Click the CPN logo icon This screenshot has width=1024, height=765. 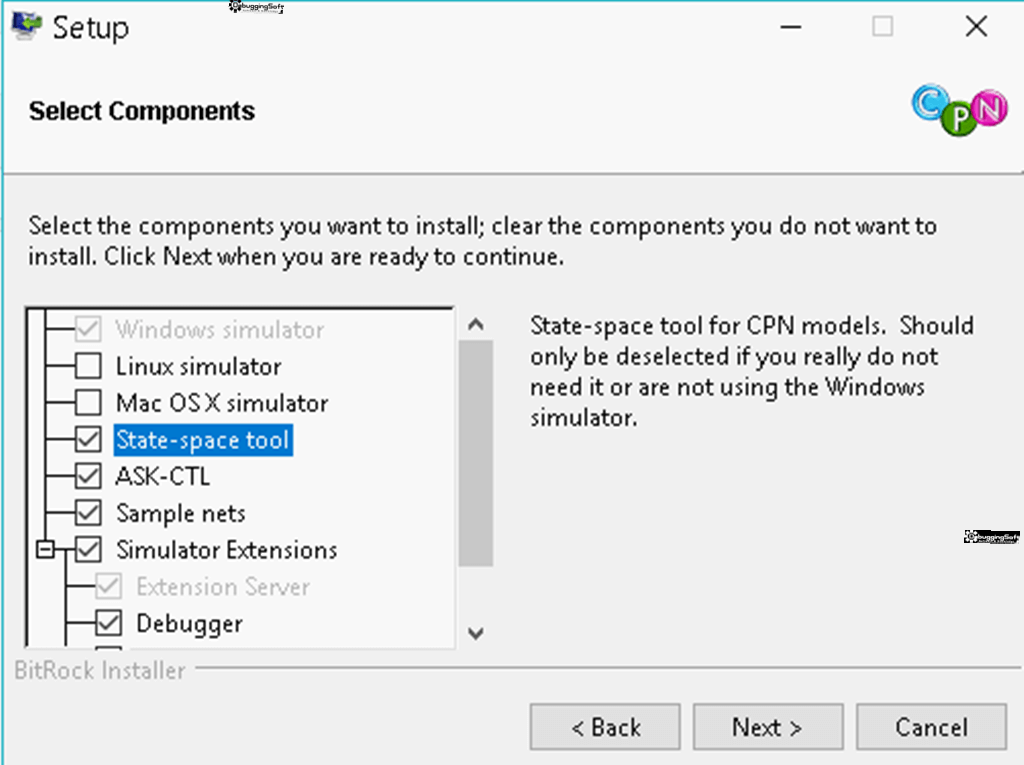point(959,110)
